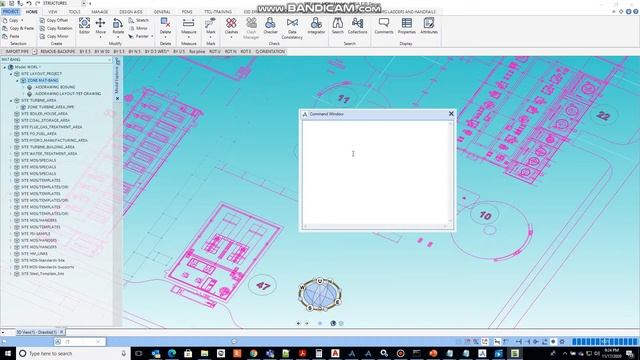Show the Properties panel
This screenshot has height=360, width=640.
click(407, 26)
